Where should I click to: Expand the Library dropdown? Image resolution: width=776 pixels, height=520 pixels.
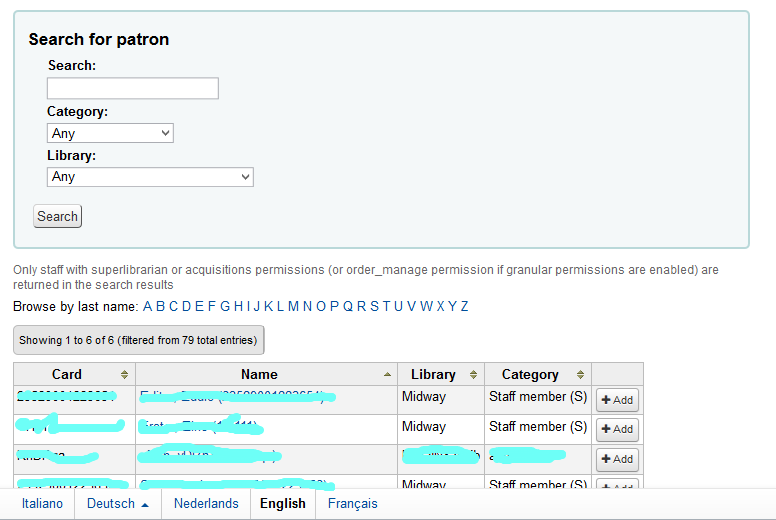point(150,177)
